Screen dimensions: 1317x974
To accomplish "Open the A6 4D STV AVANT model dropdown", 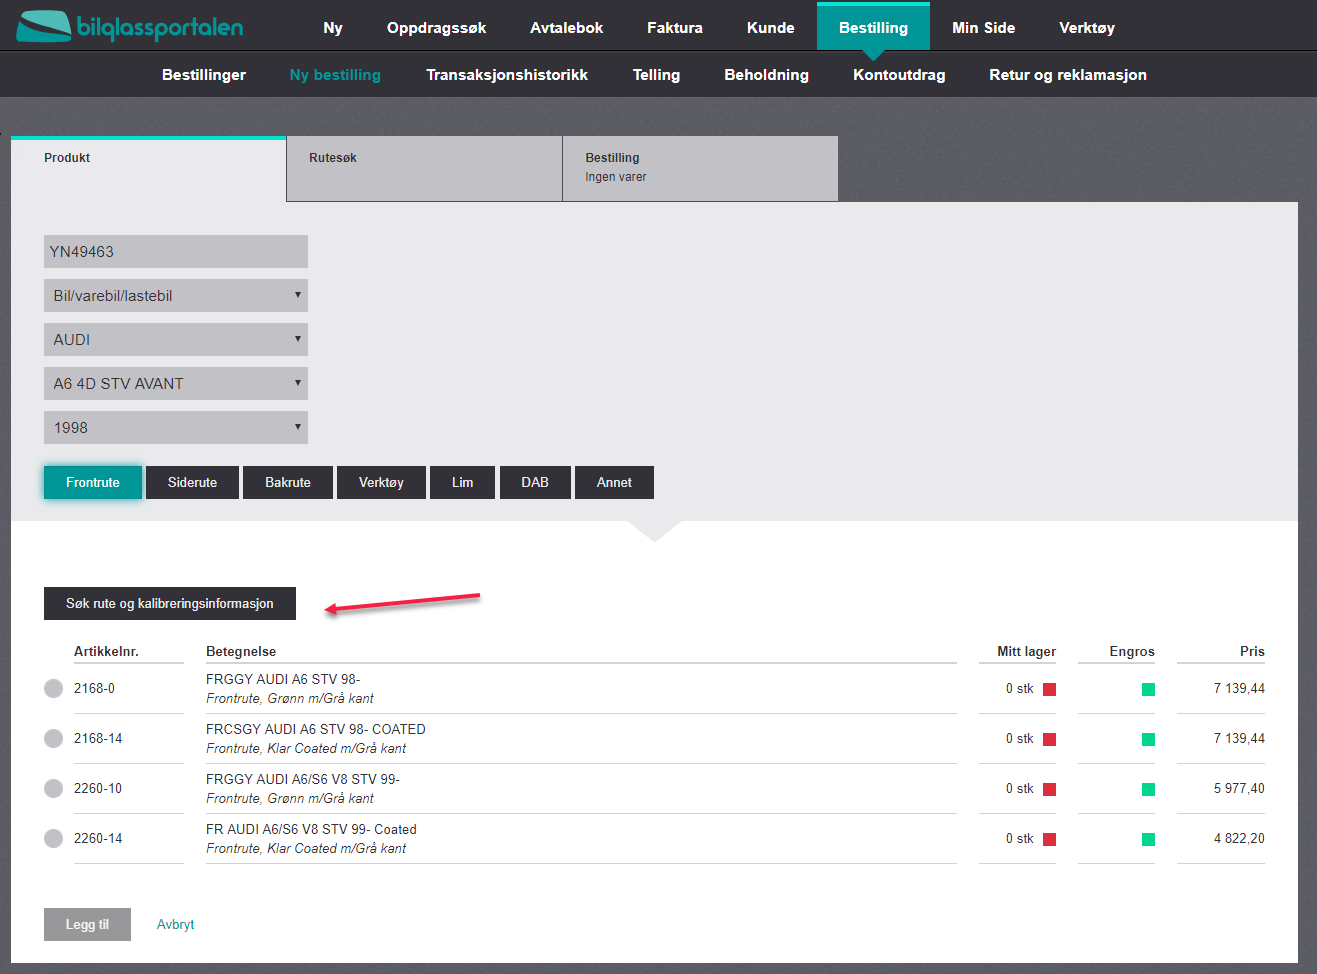I will click(x=176, y=384).
